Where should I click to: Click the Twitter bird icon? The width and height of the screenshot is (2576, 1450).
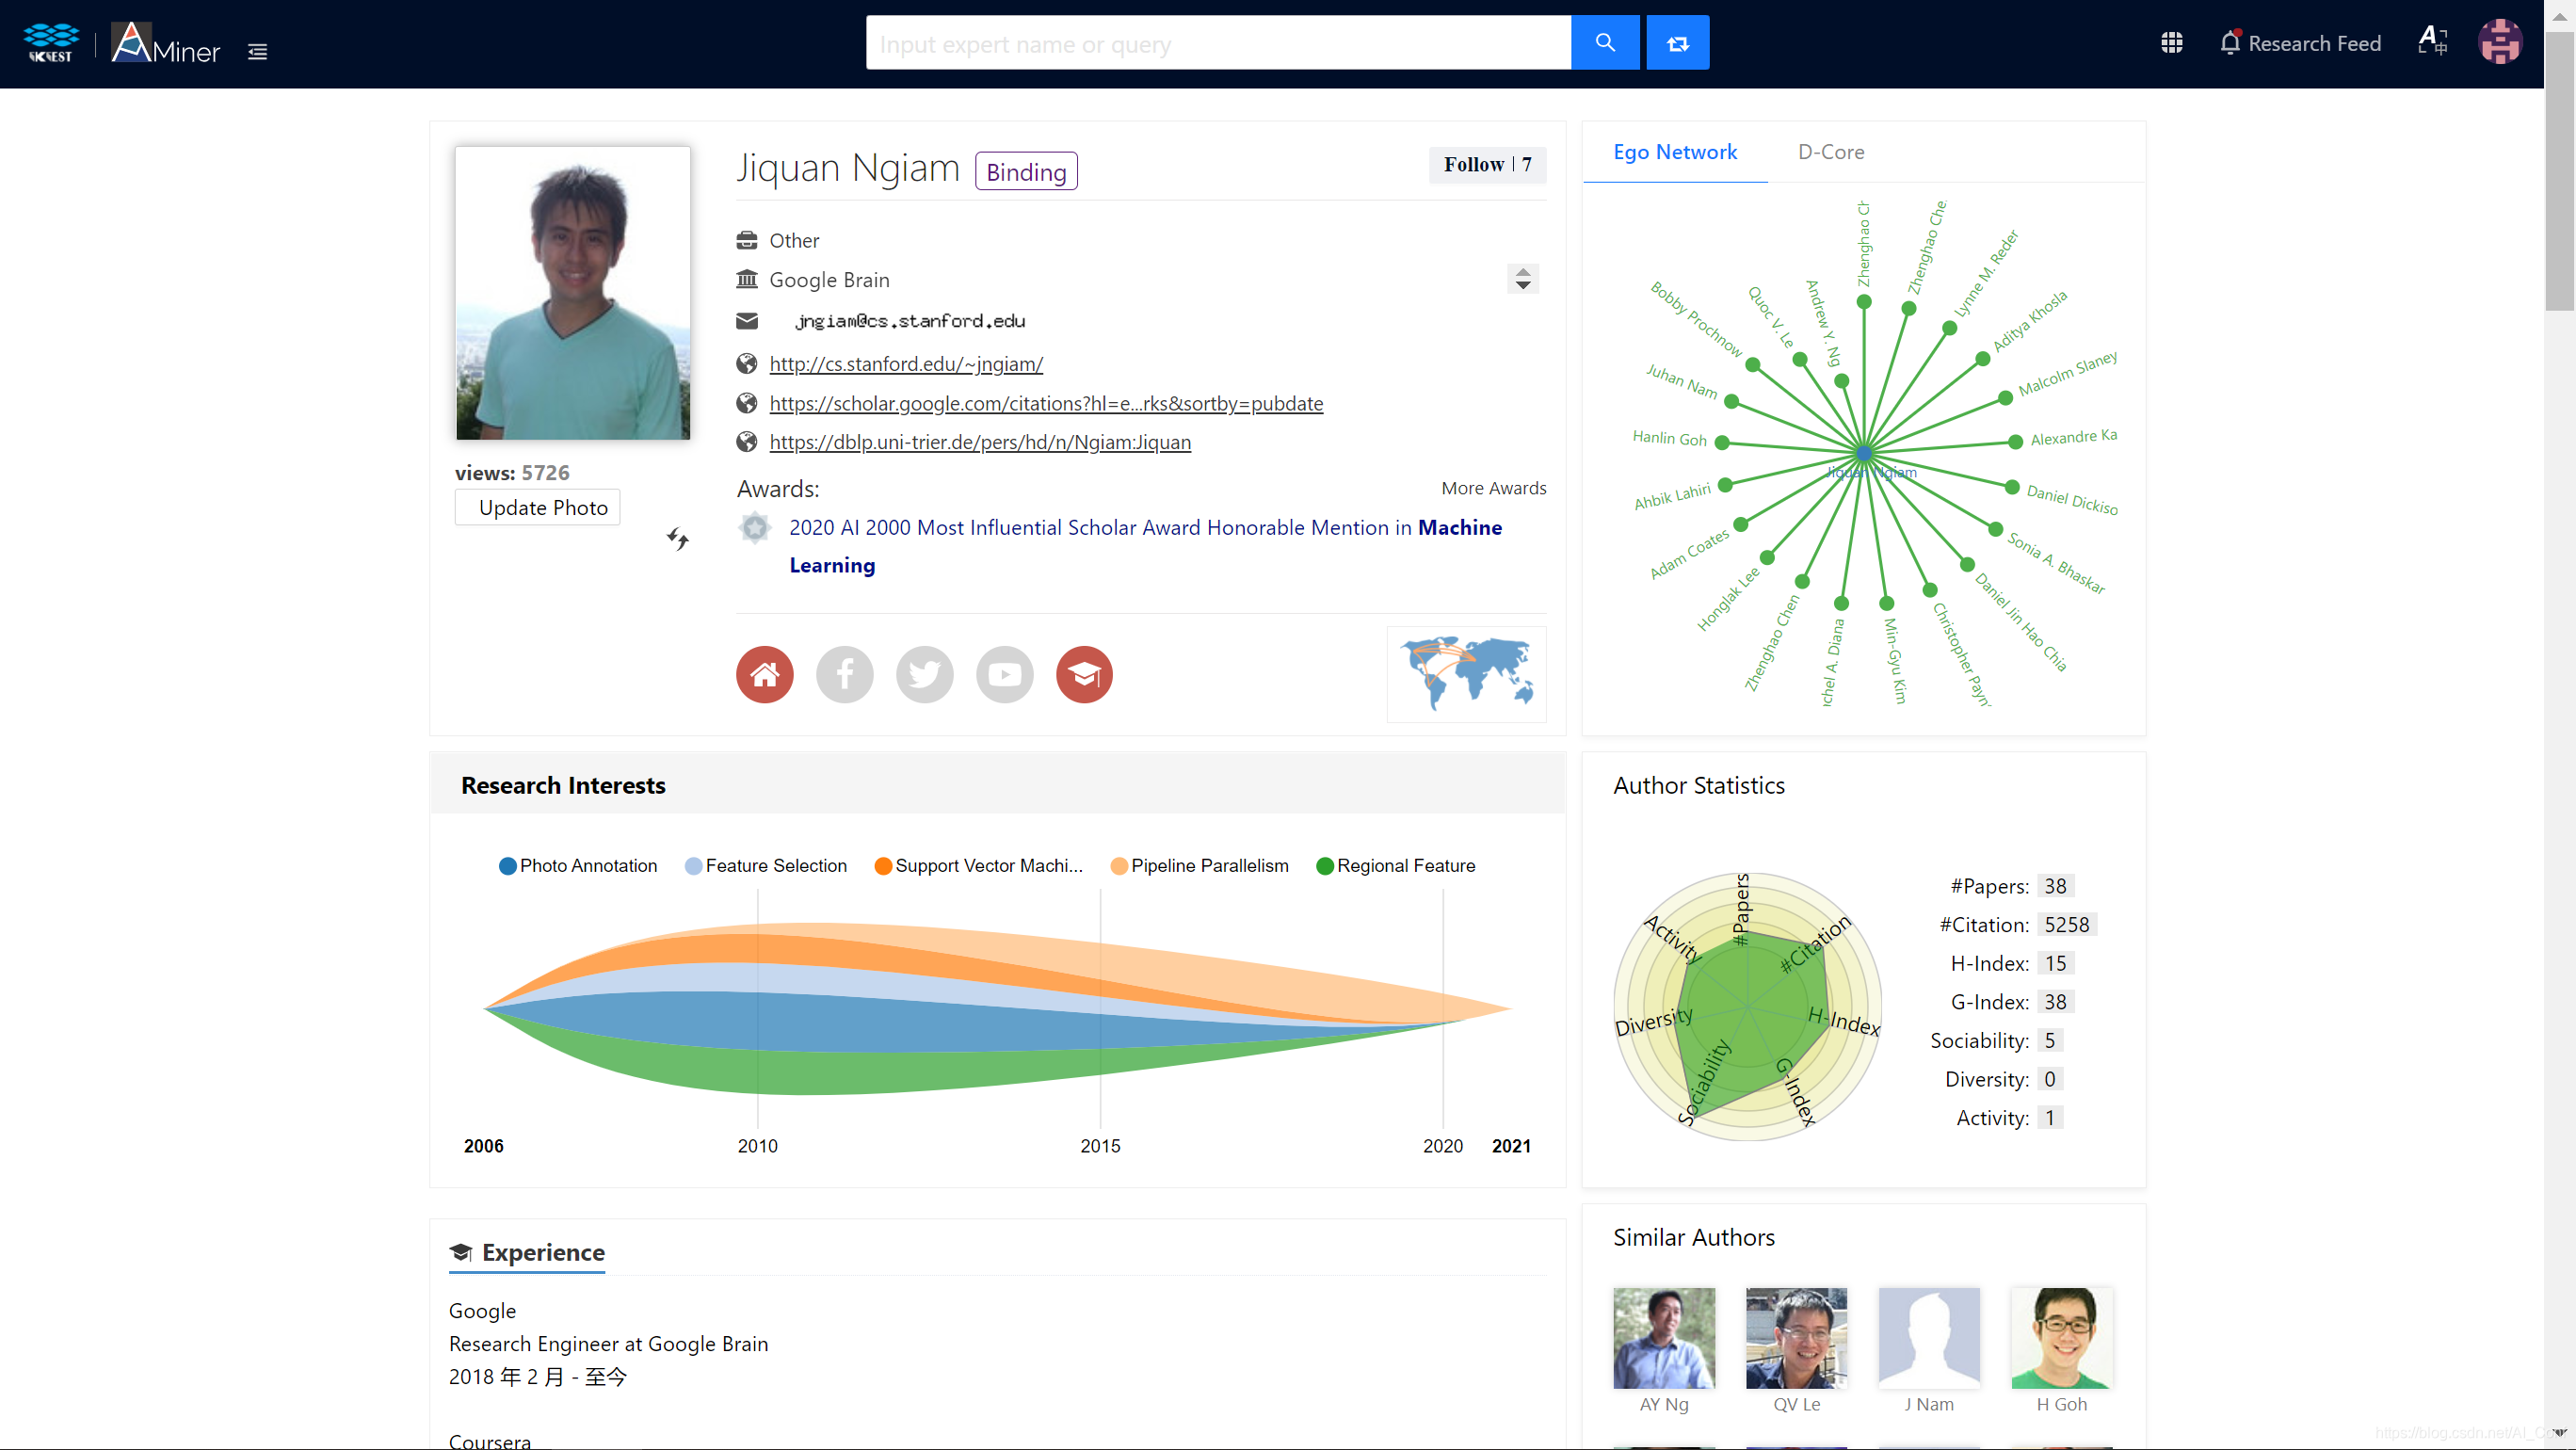point(924,675)
